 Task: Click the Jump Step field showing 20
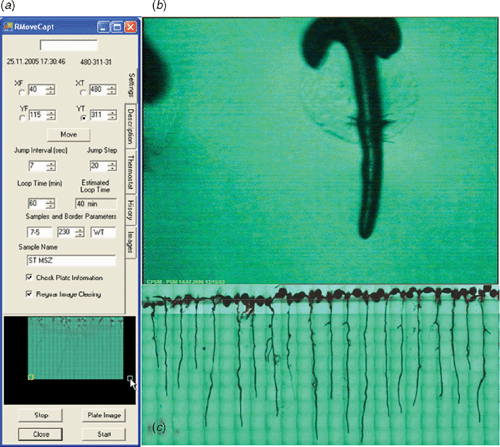coord(99,166)
